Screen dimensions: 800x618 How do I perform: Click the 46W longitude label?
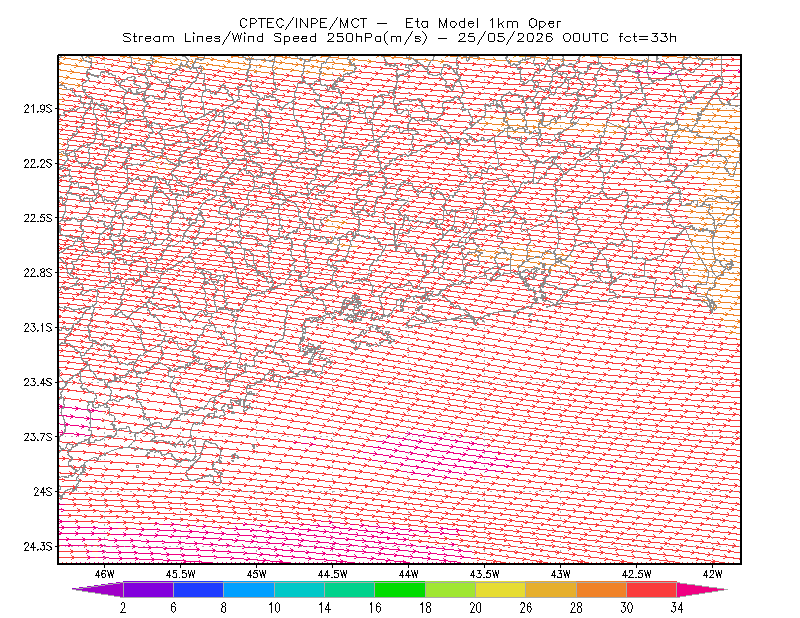click(105, 574)
